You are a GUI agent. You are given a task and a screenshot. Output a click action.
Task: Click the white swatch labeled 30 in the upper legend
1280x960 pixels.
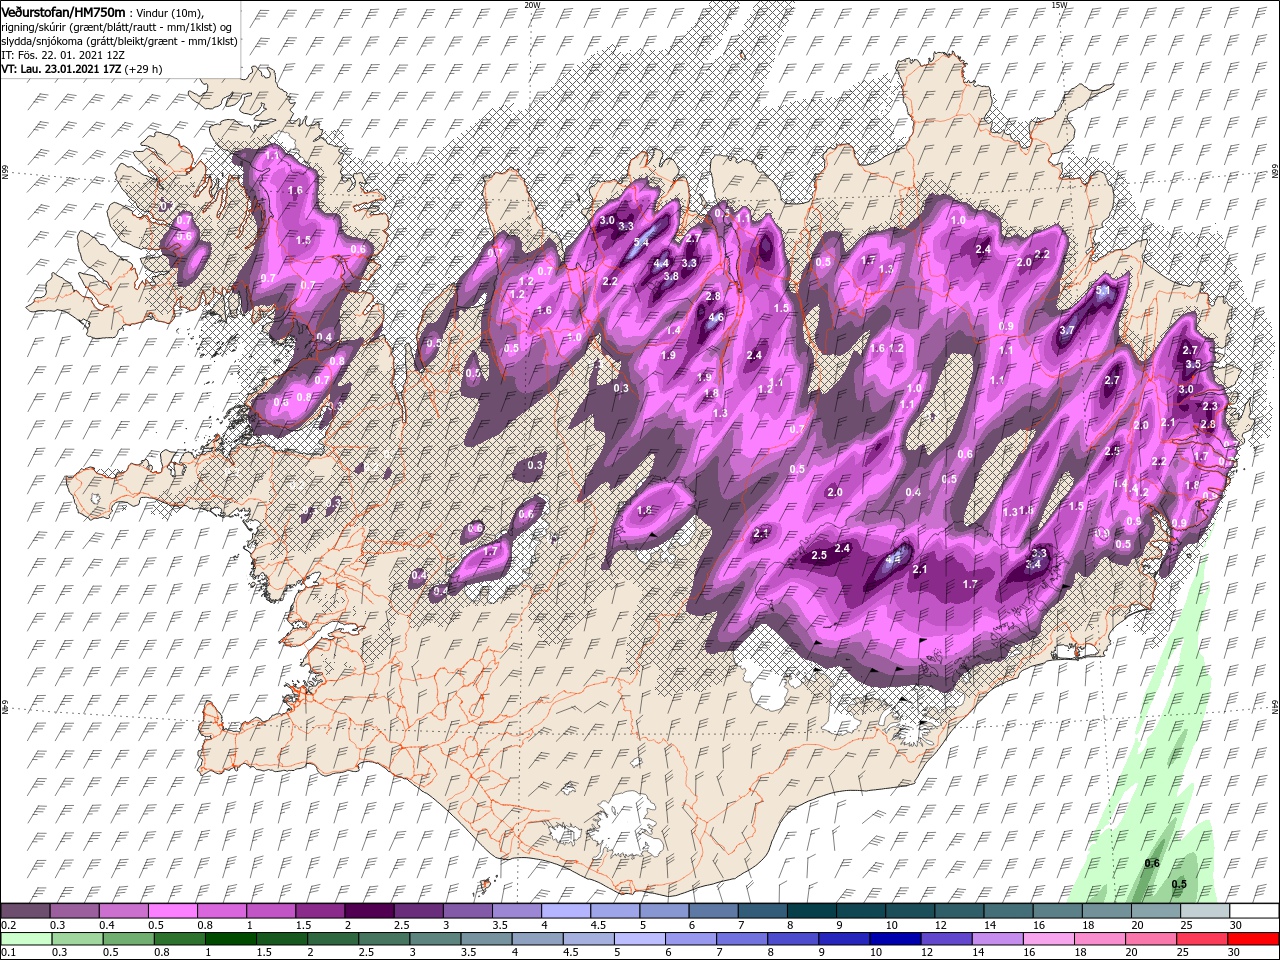tap(1253, 910)
